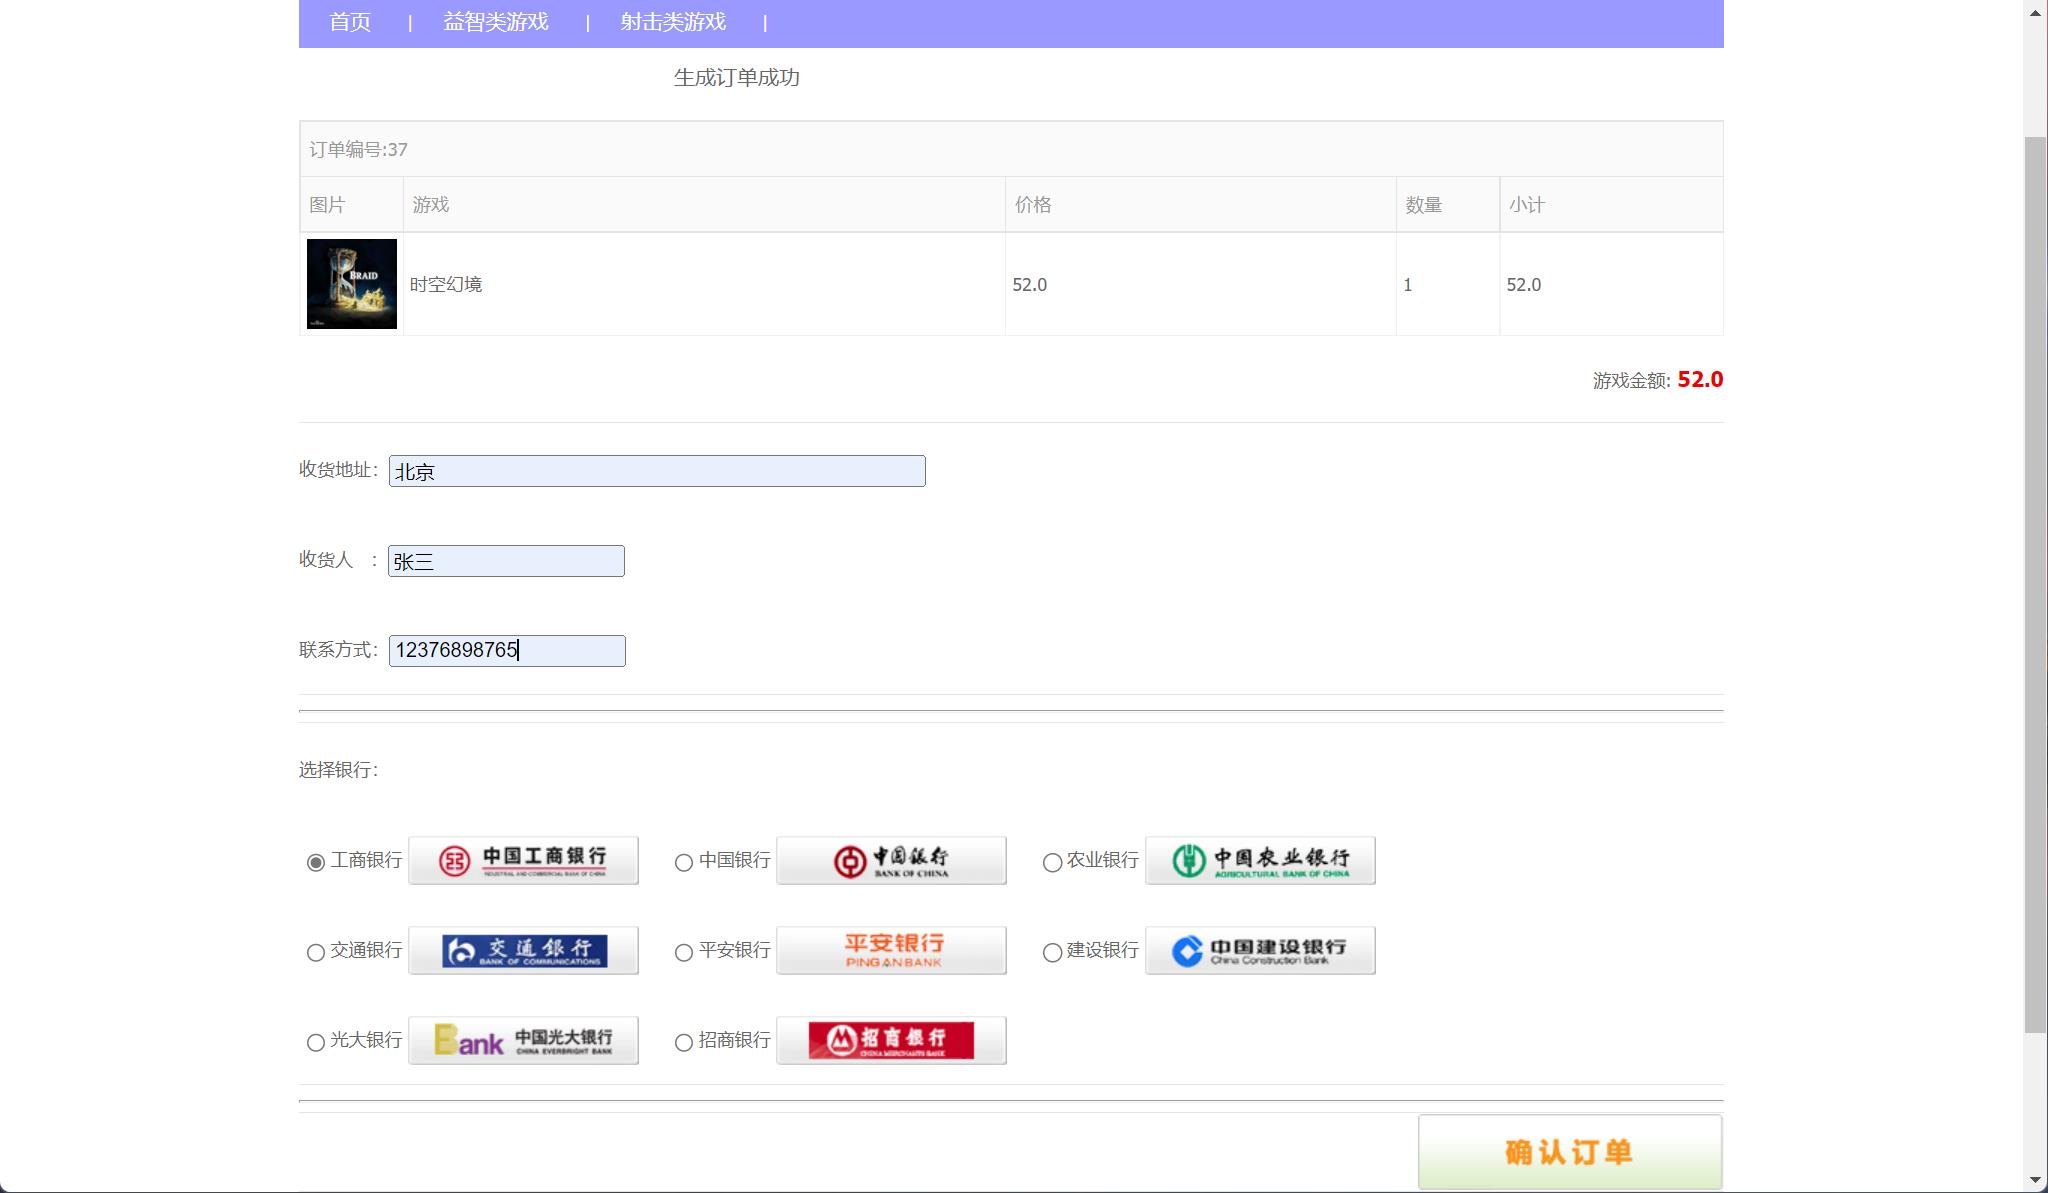Go to the 首页 homepage link
This screenshot has height=1193, width=2048.
(x=348, y=21)
